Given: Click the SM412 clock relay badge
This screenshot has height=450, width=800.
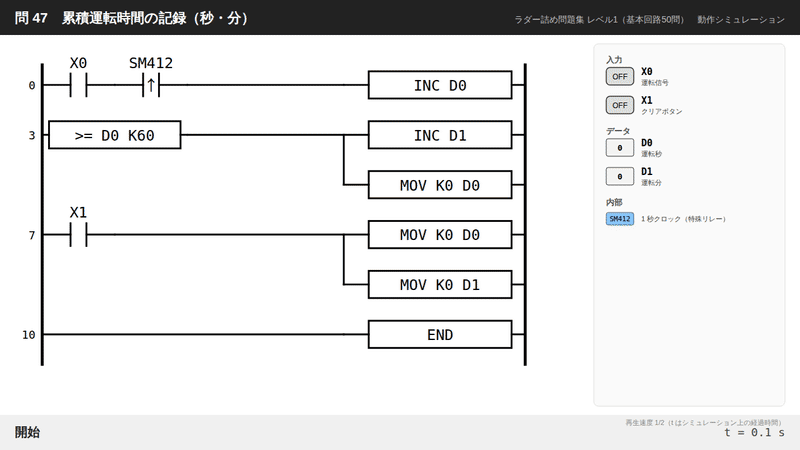Looking at the screenshot, I should point(619,219).
